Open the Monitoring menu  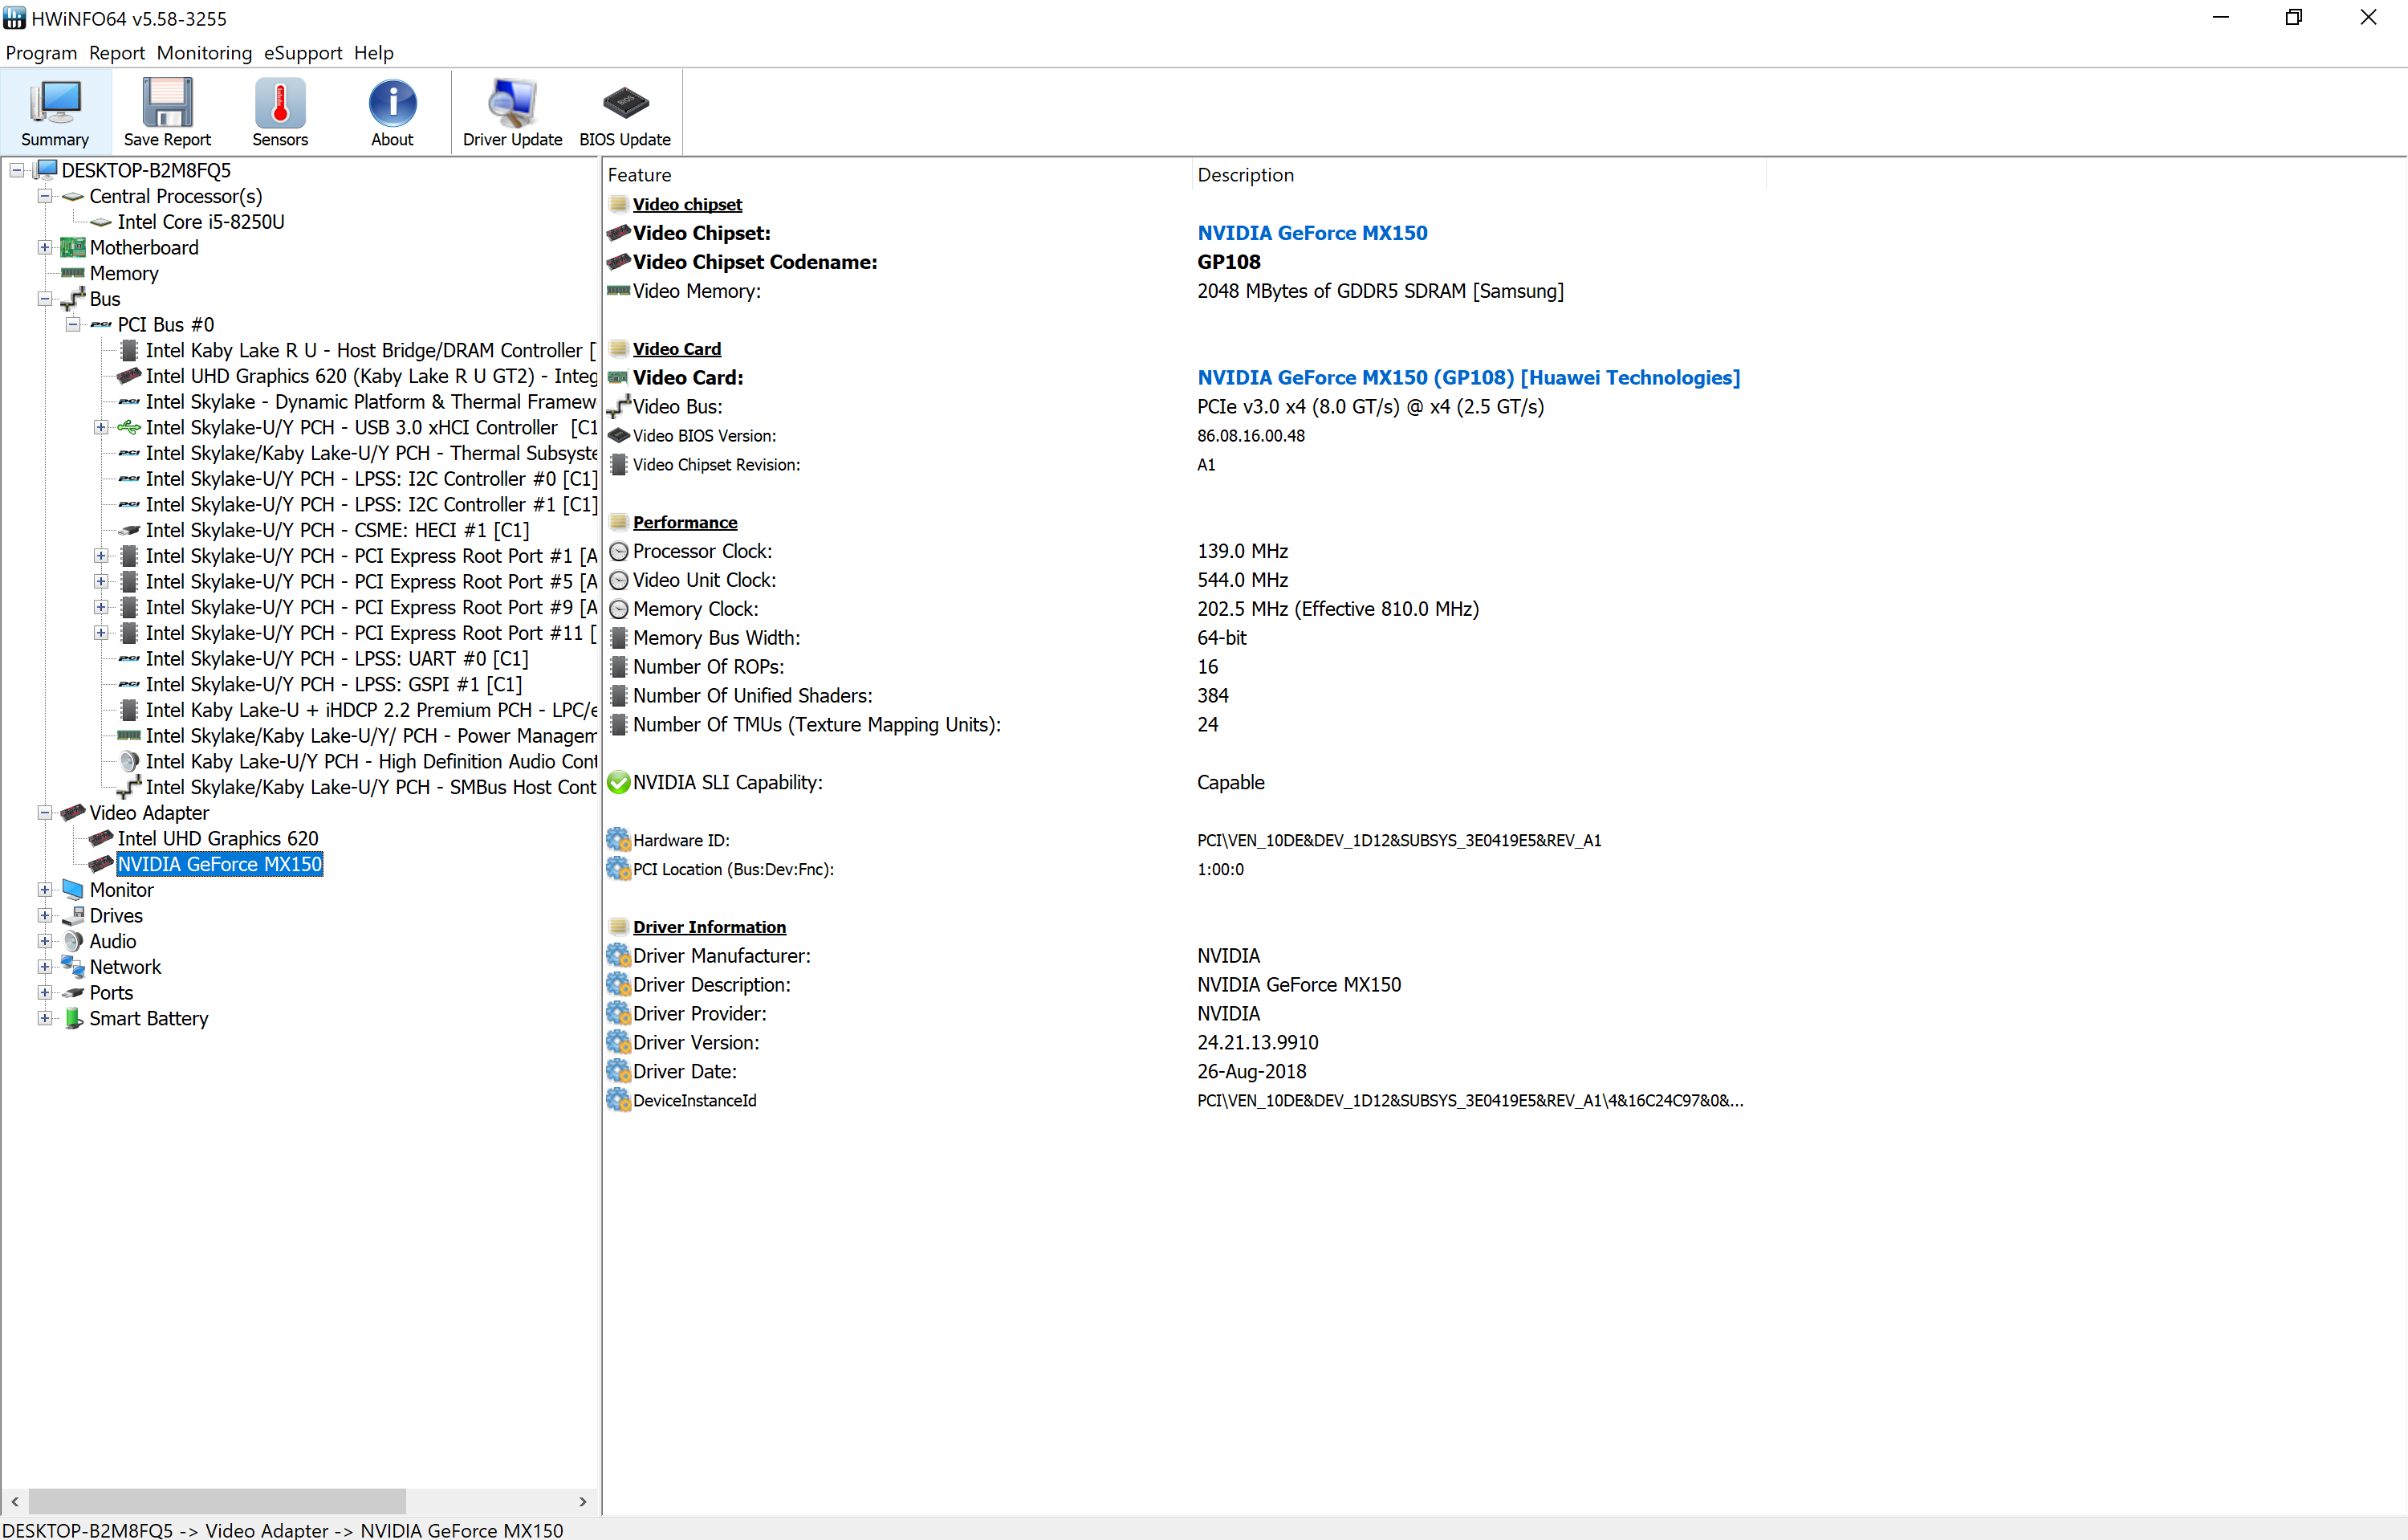[x=204, y=52]
